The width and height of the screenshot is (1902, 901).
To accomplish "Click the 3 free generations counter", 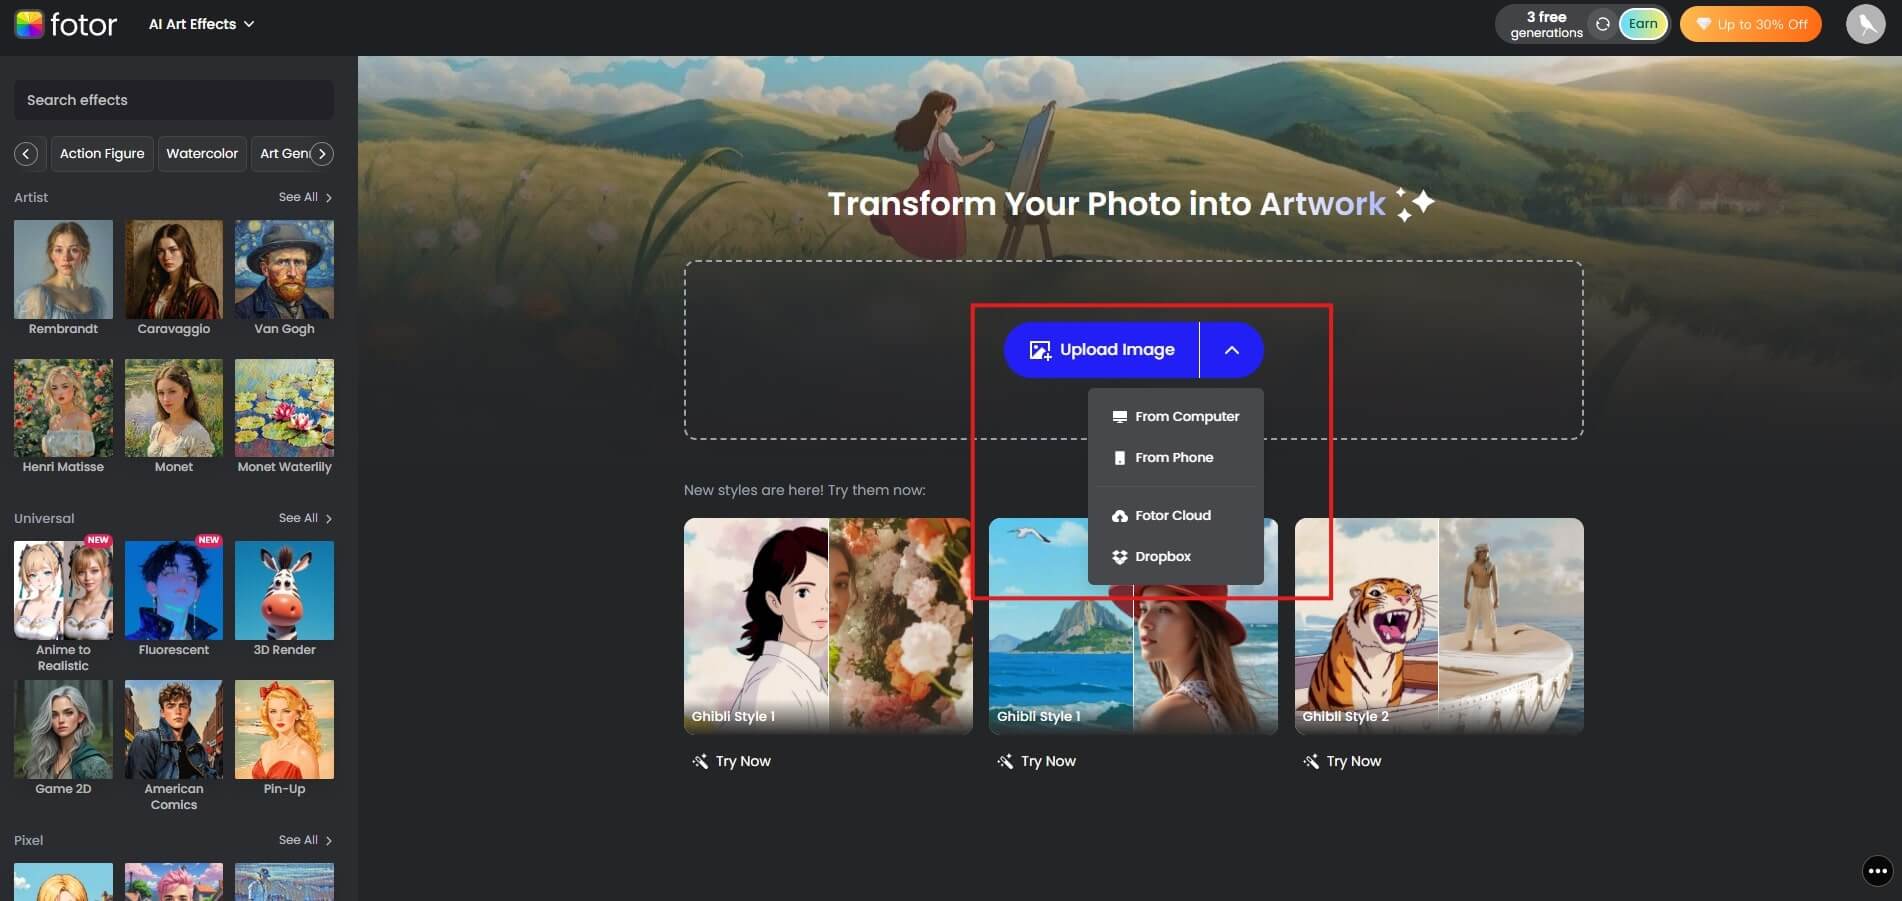I will coord(1546,24).
